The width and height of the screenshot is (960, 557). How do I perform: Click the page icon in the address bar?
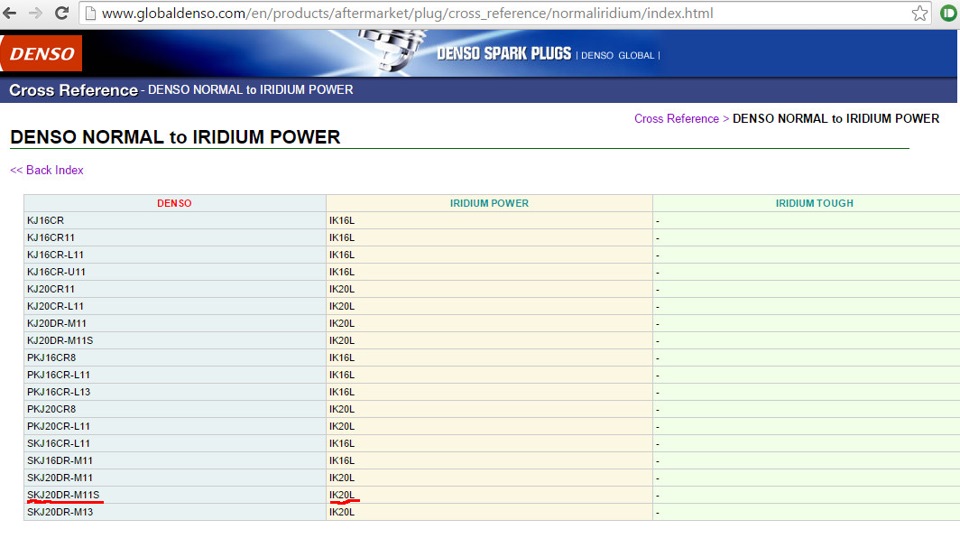click(x=90, y=13)
